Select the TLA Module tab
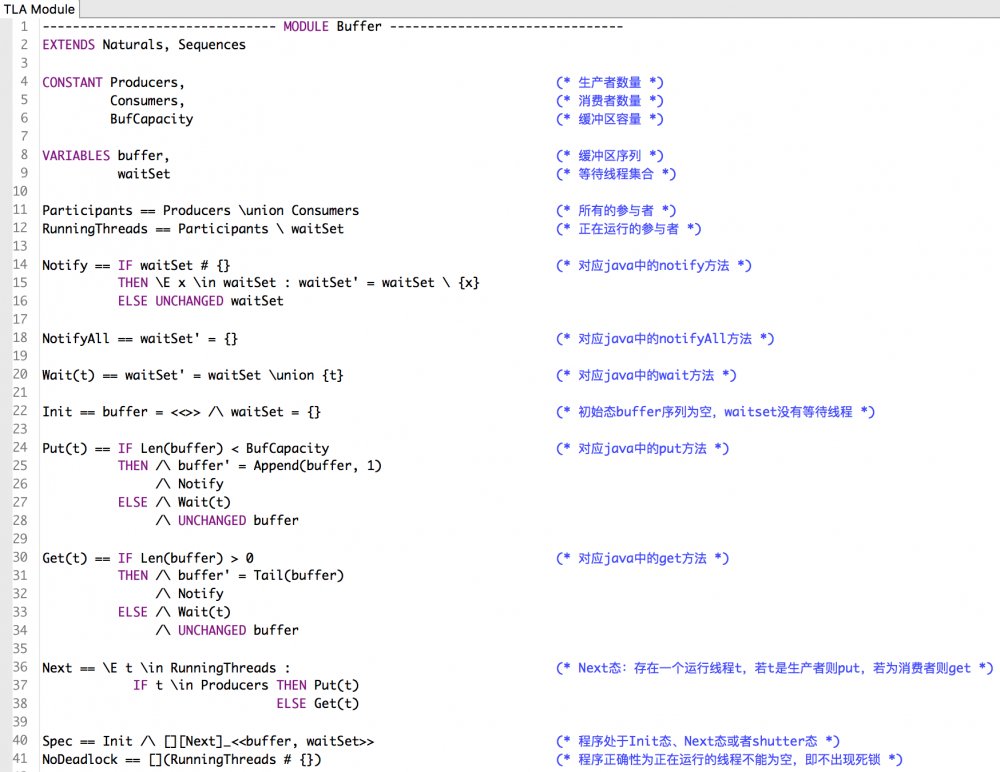The height and width of the screenshot is (772, 1000). tap(40, 9)
